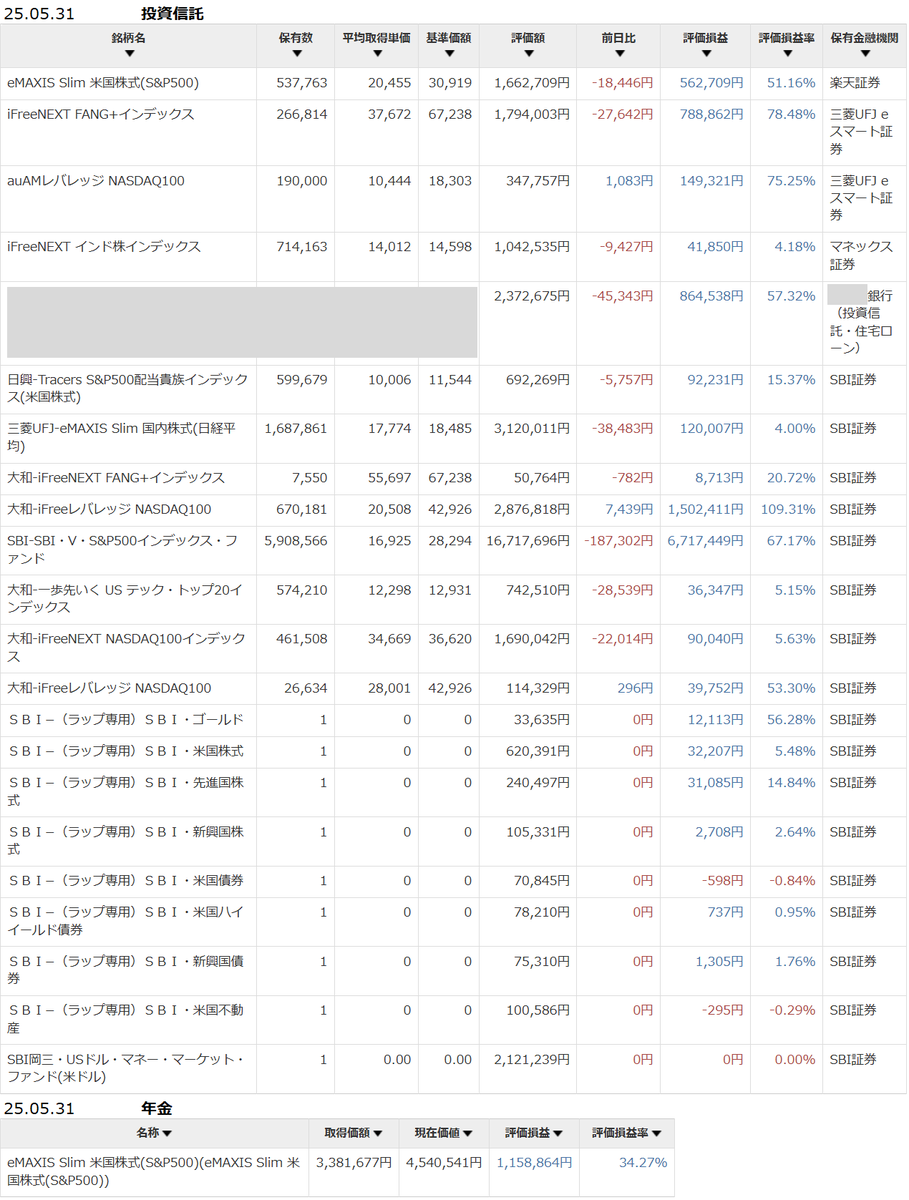Select pension eMAXIS Slim 米国株式 name cell

[154, 1171]
